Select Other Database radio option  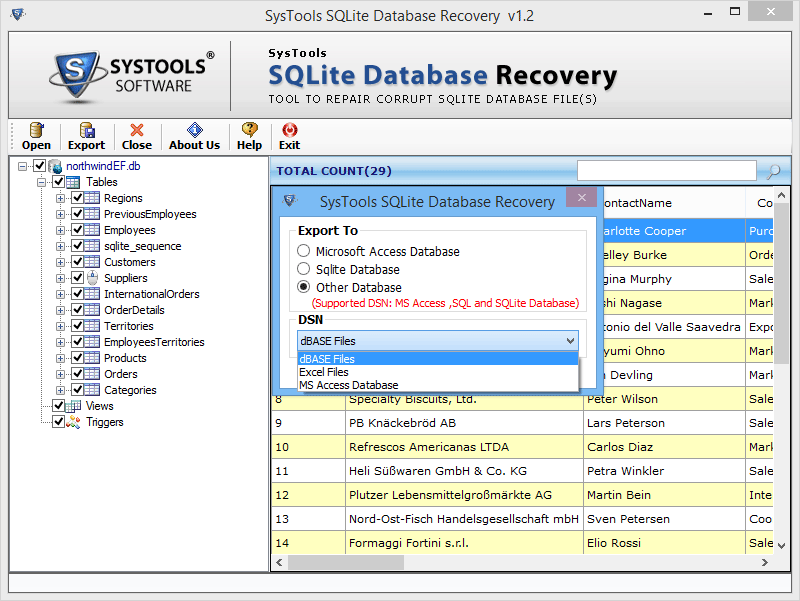pos(304,287)
